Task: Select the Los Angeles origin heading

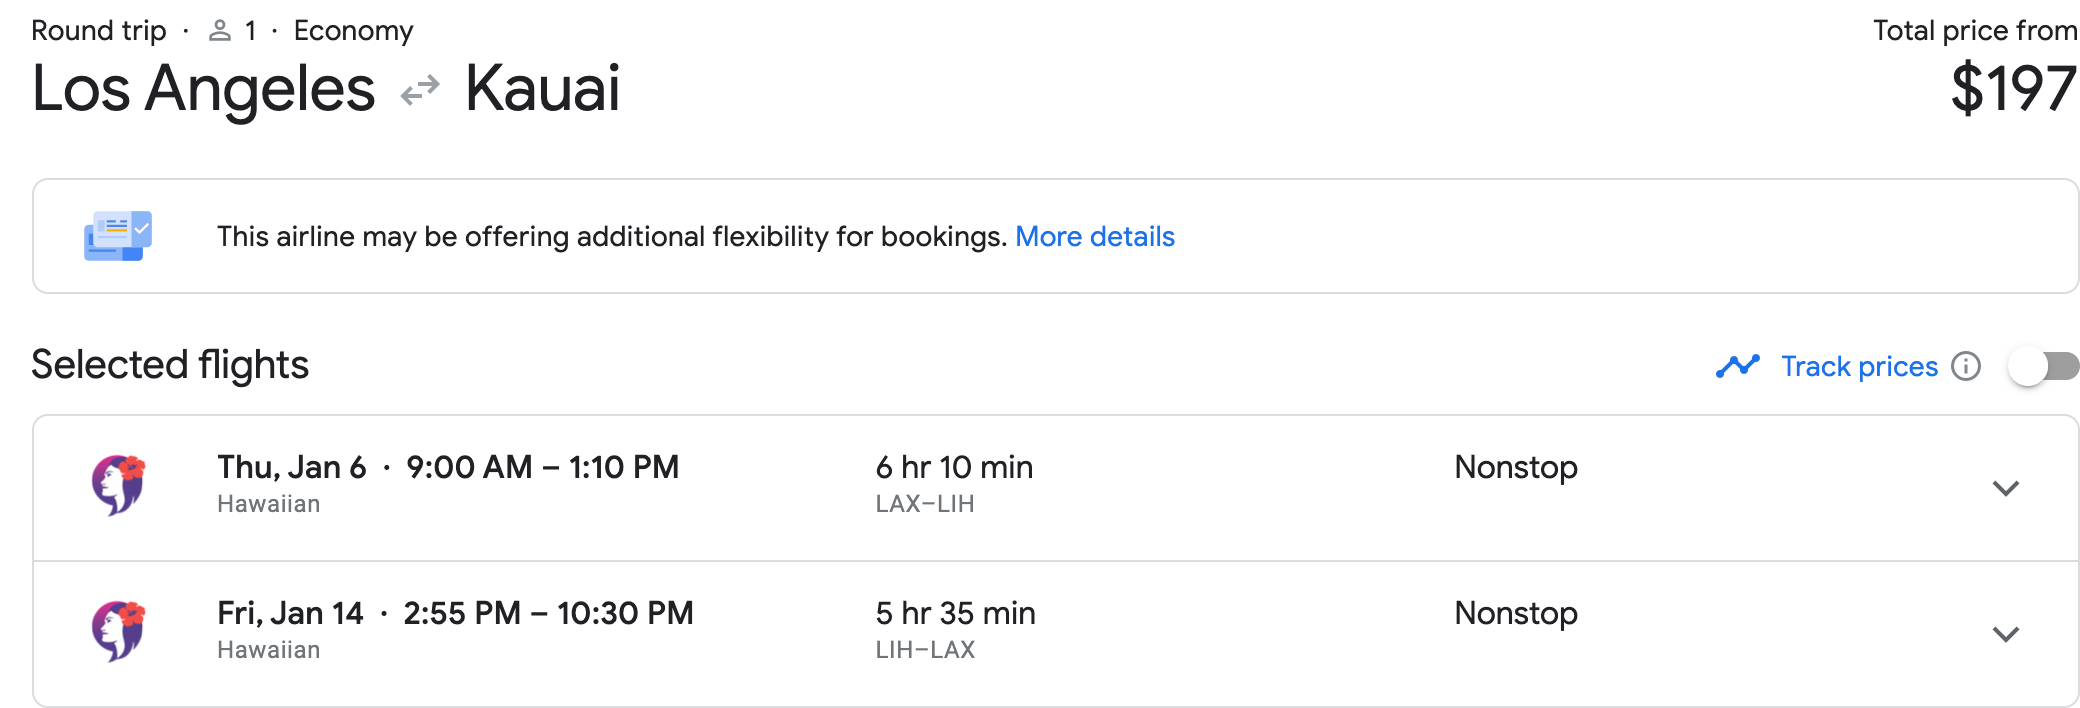Action: (203, 88)
